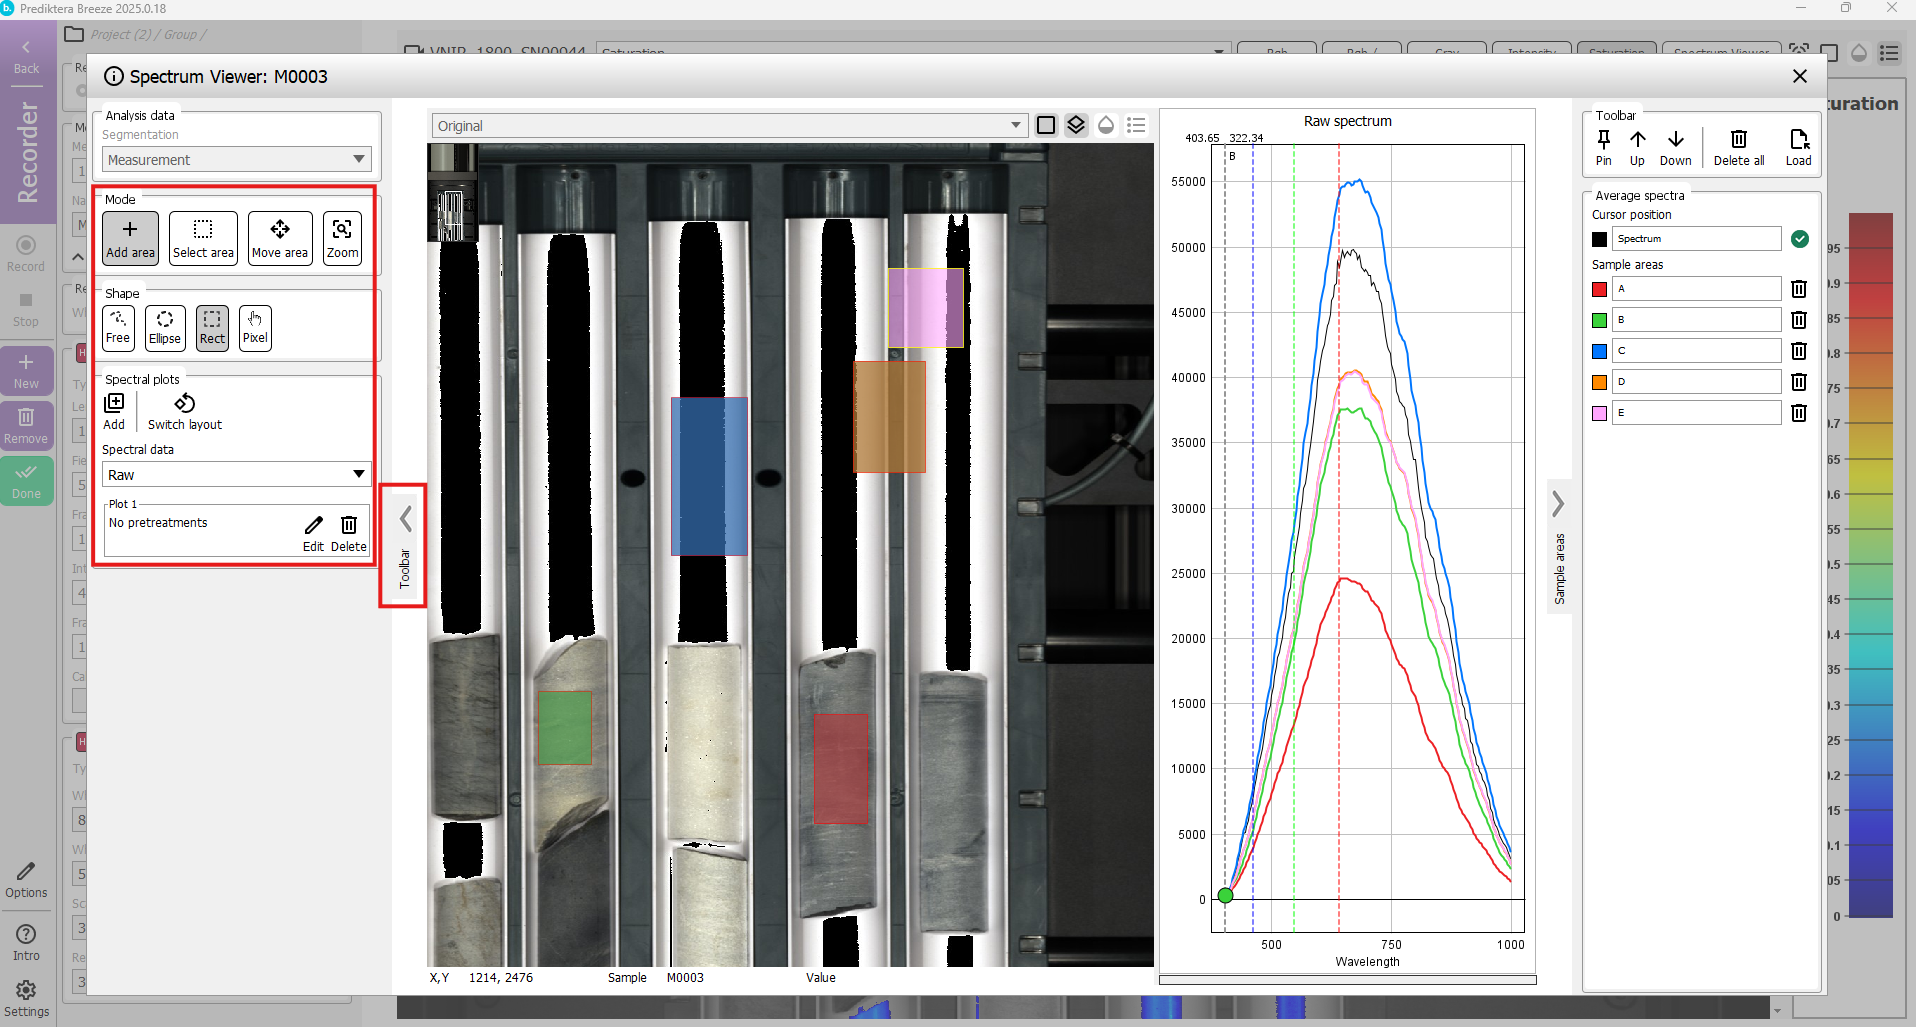The width and height of the screenshot is (1916, 1027).
Task: Choose the Ellipse shape tool
Action: [165, 327]
